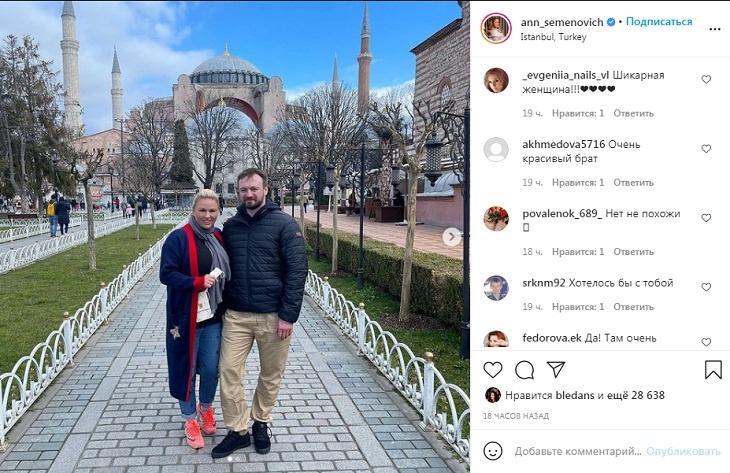Advance to the next photo with the arrow

click(x=451, y=237)
